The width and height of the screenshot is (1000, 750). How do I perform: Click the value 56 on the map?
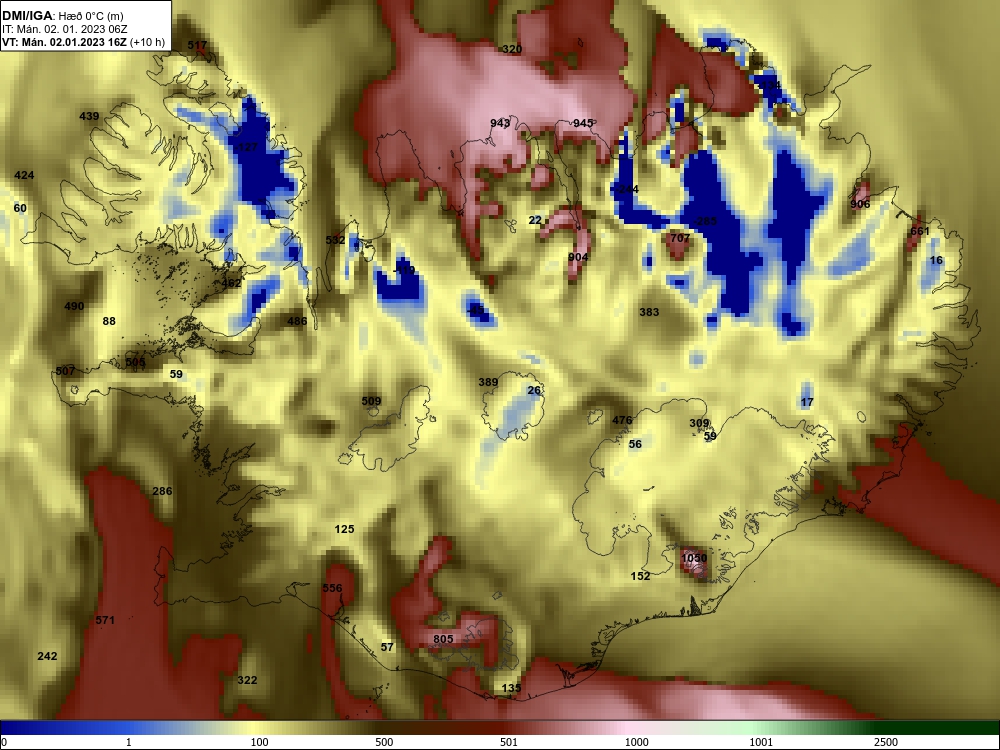pyautogui.click(x=635, y=445)
